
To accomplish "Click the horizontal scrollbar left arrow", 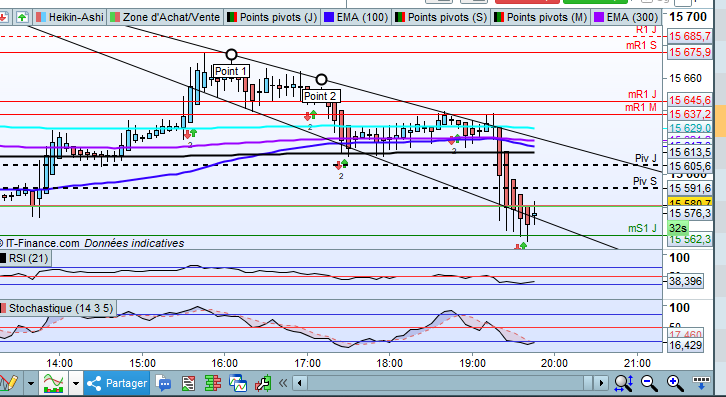I will pyautogui.click(x=300, y=383).
